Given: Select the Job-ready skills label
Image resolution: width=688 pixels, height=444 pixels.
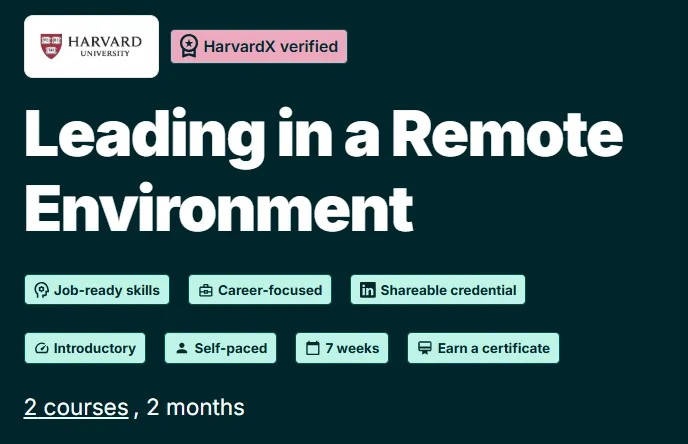Looking at the screenshot, I should coord(107,290).
